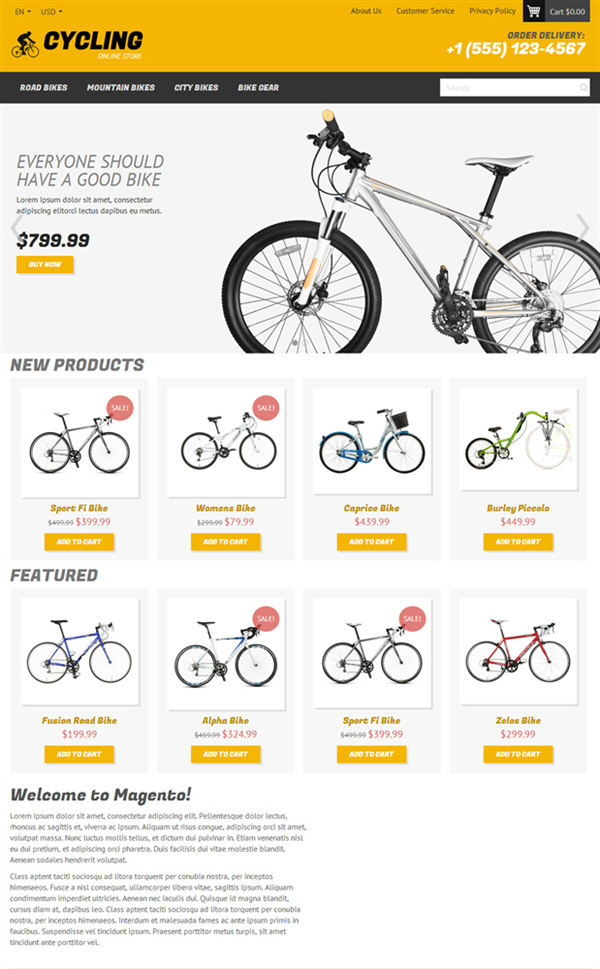Expand the EN language dropdown
The image size is (600, 969).
[23, 12]
